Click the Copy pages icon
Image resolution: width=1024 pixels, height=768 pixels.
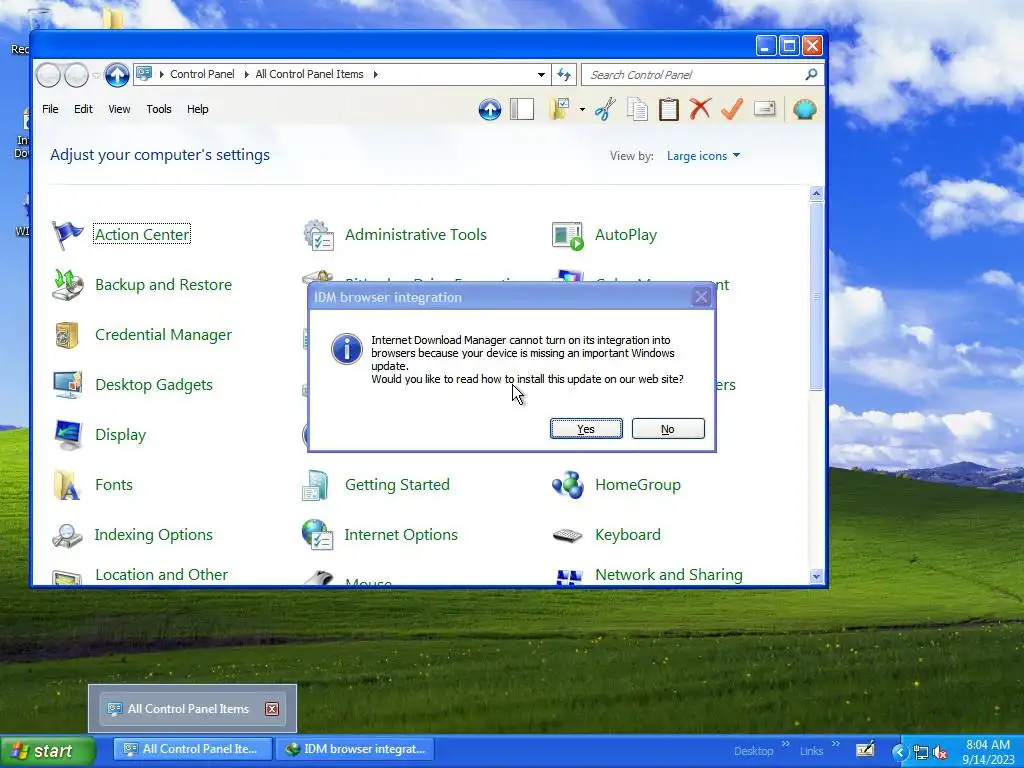[x=637, y=109]
